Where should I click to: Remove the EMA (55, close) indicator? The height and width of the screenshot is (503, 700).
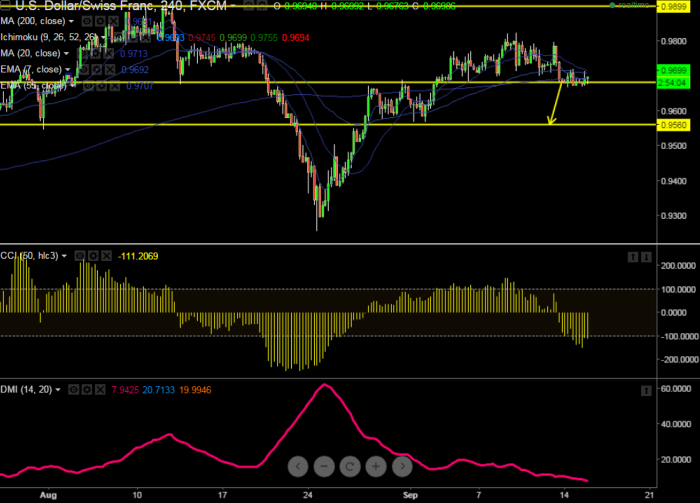[x=115, y=86]
